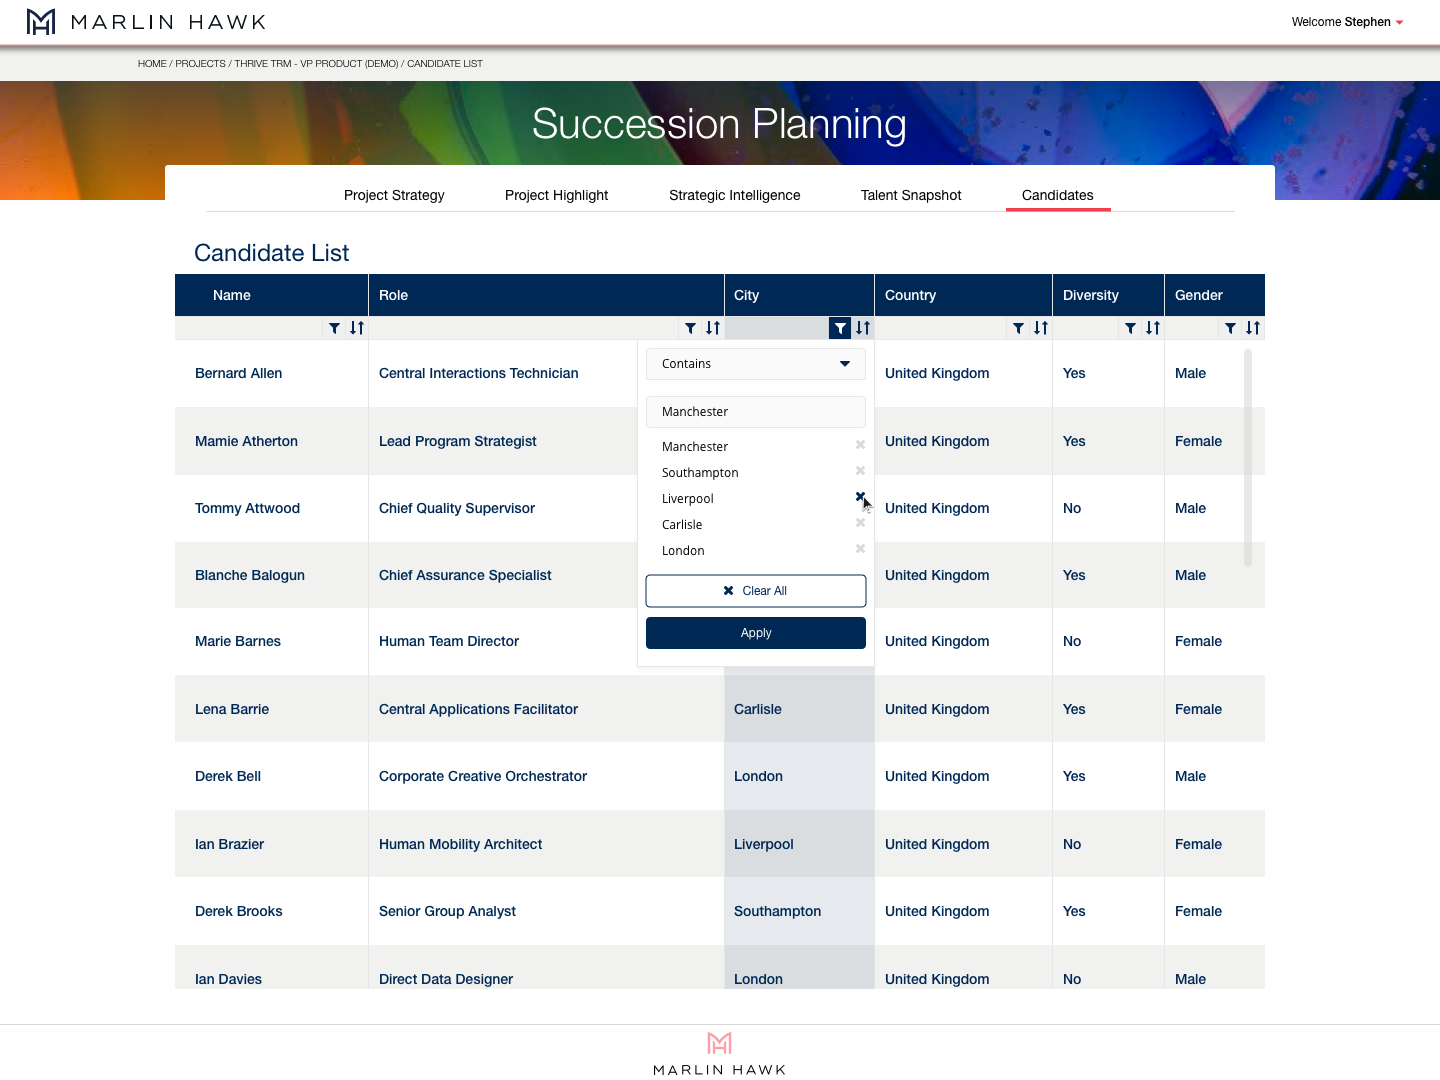Remove London from the filter list
The width and height of the screenshot is (1440, 1080).
point(860,549)
